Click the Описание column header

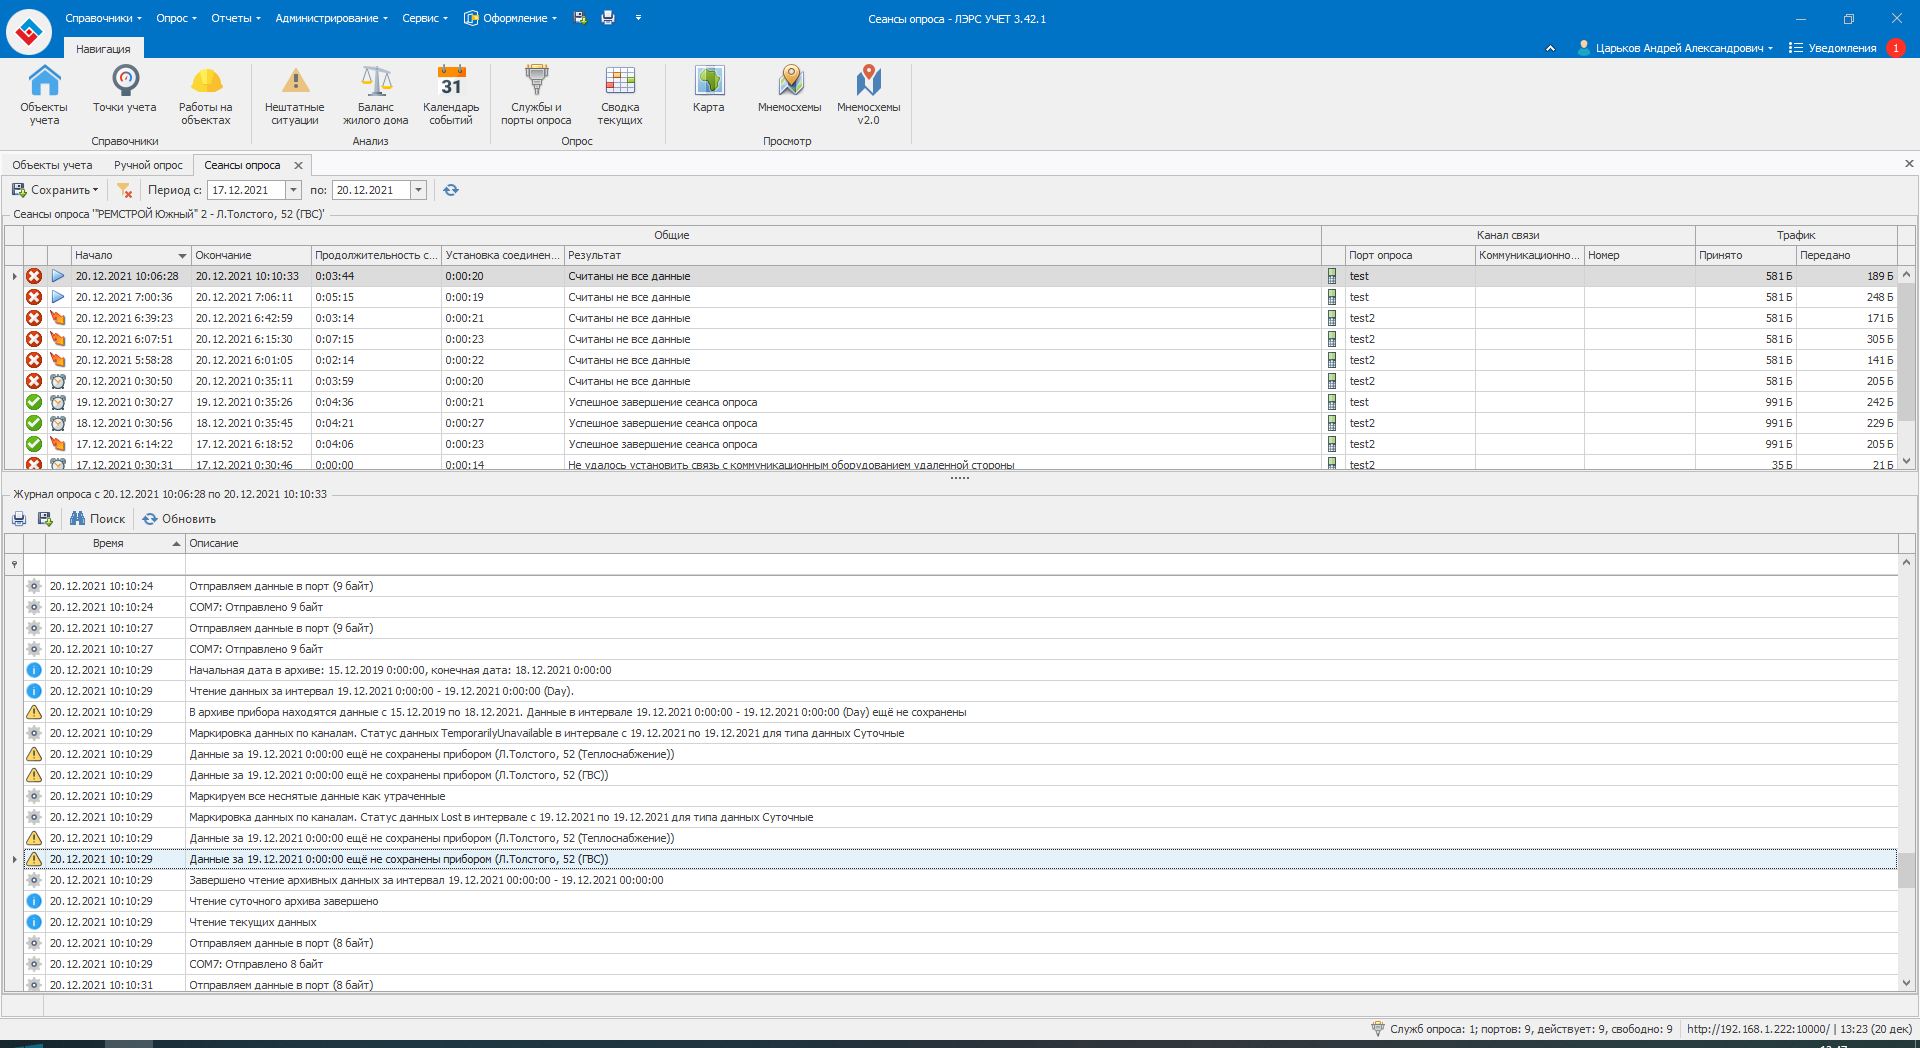click(1041, 543)
